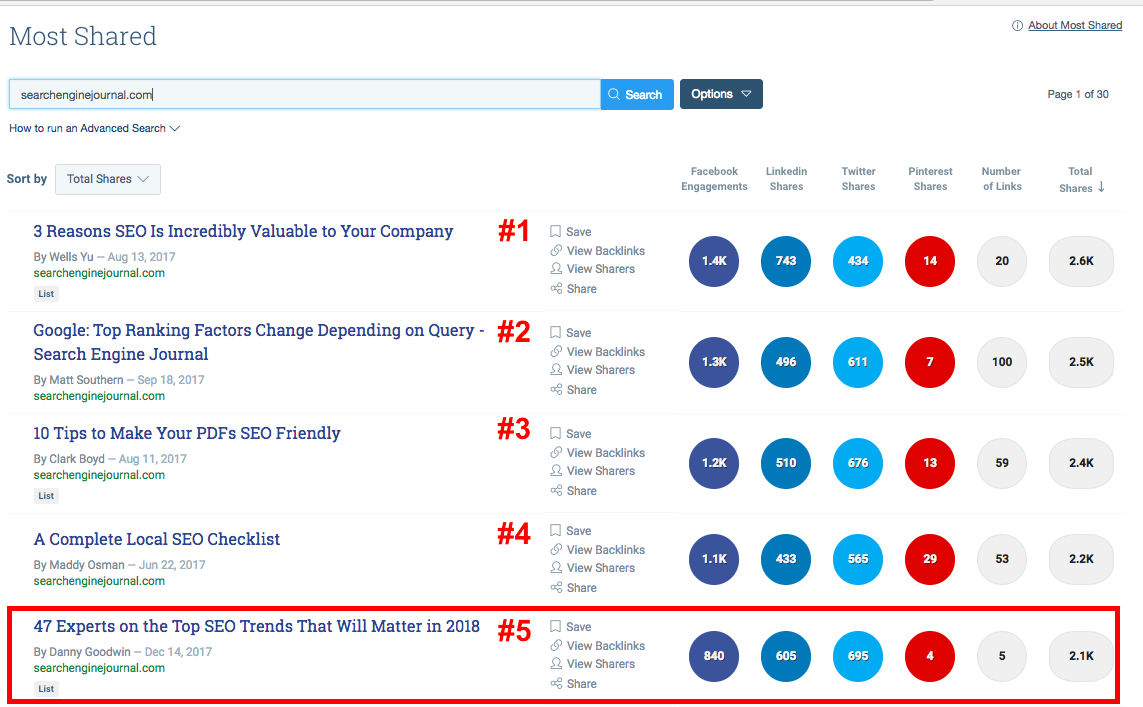Click the Search button
Viewport: 1143px width, 707px height.
pyautogui.click(x=637, y=93)
